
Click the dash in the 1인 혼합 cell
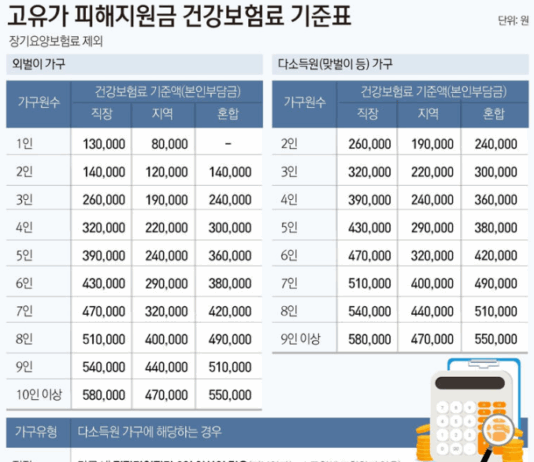coord(228,144)
